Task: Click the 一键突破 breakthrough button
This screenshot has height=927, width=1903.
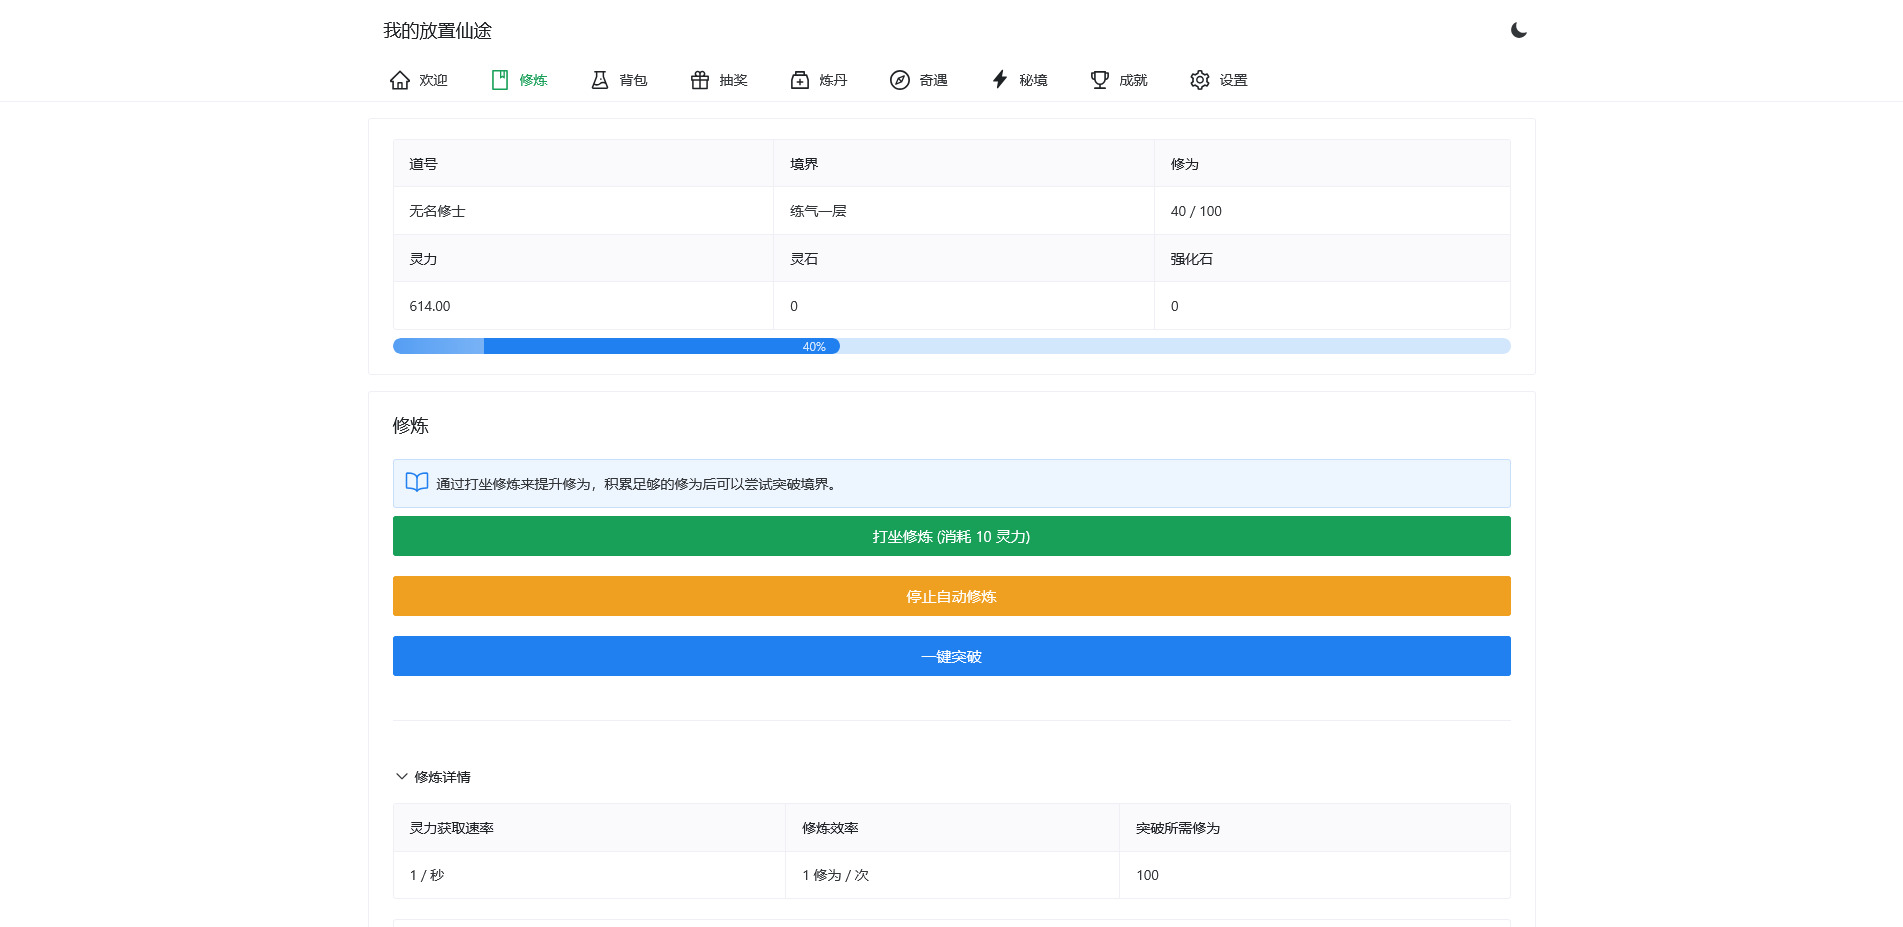Action: click(x=951, y=656)
